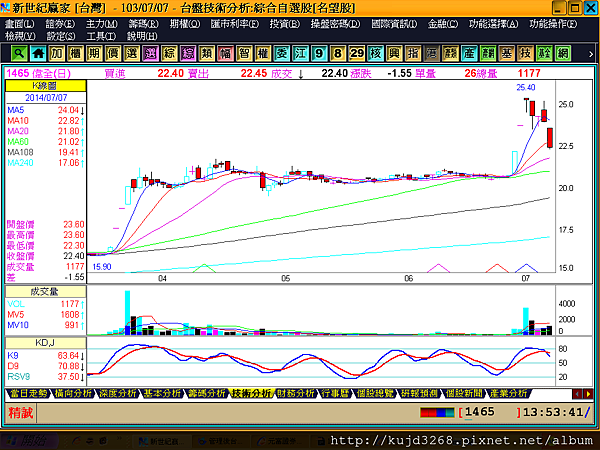Click the cyan 委 toolbar icon
Screen dimensions: 600x450
[x=282, y=53]
